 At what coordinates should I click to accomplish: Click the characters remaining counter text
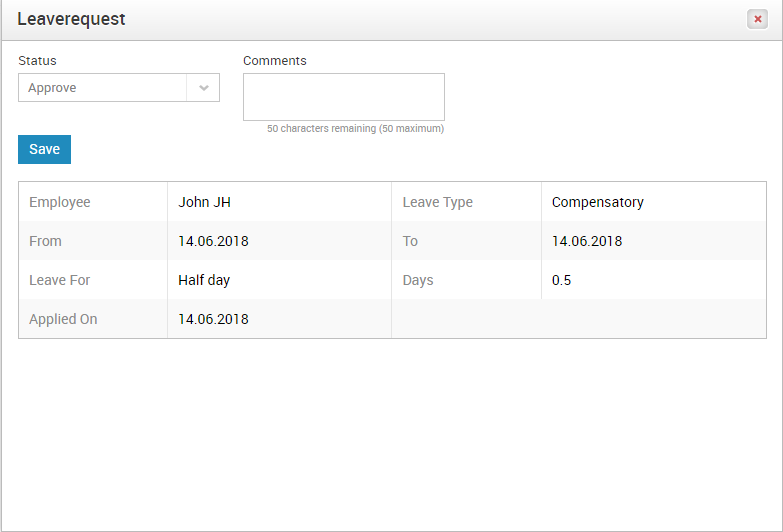(355, 128)
